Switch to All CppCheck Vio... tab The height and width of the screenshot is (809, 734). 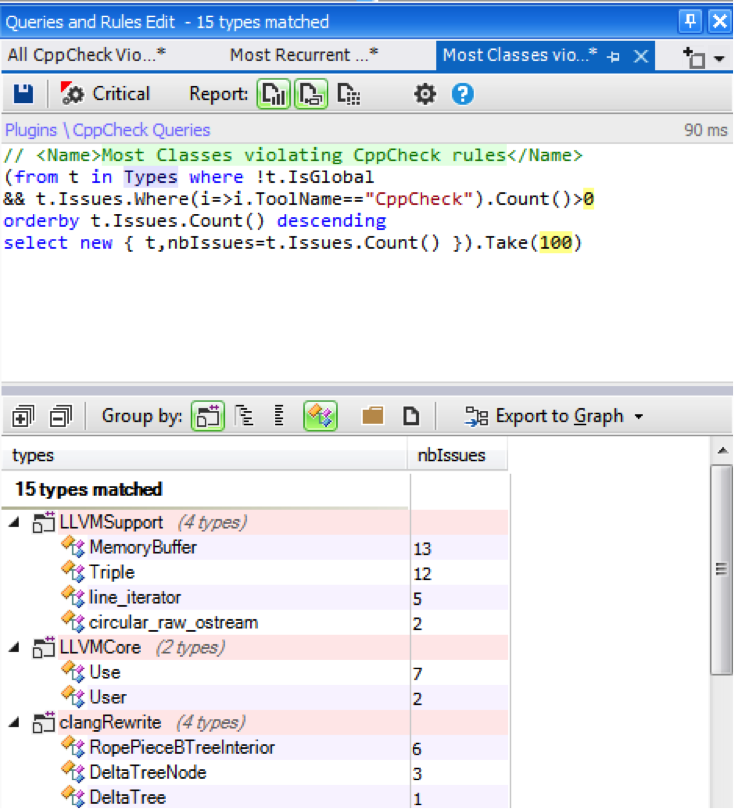87,55
